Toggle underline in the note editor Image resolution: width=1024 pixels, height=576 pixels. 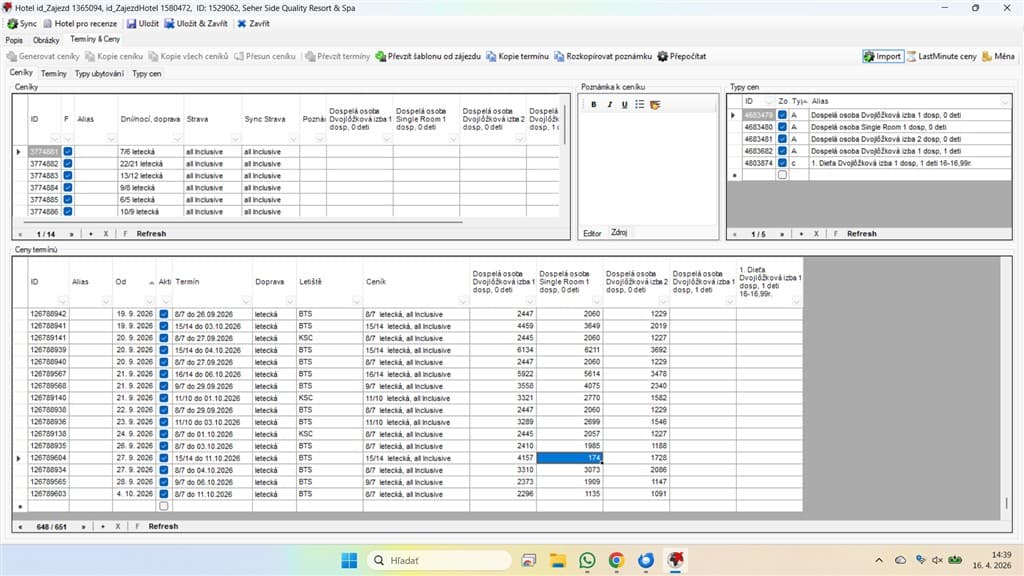click(x=624, y=104)
